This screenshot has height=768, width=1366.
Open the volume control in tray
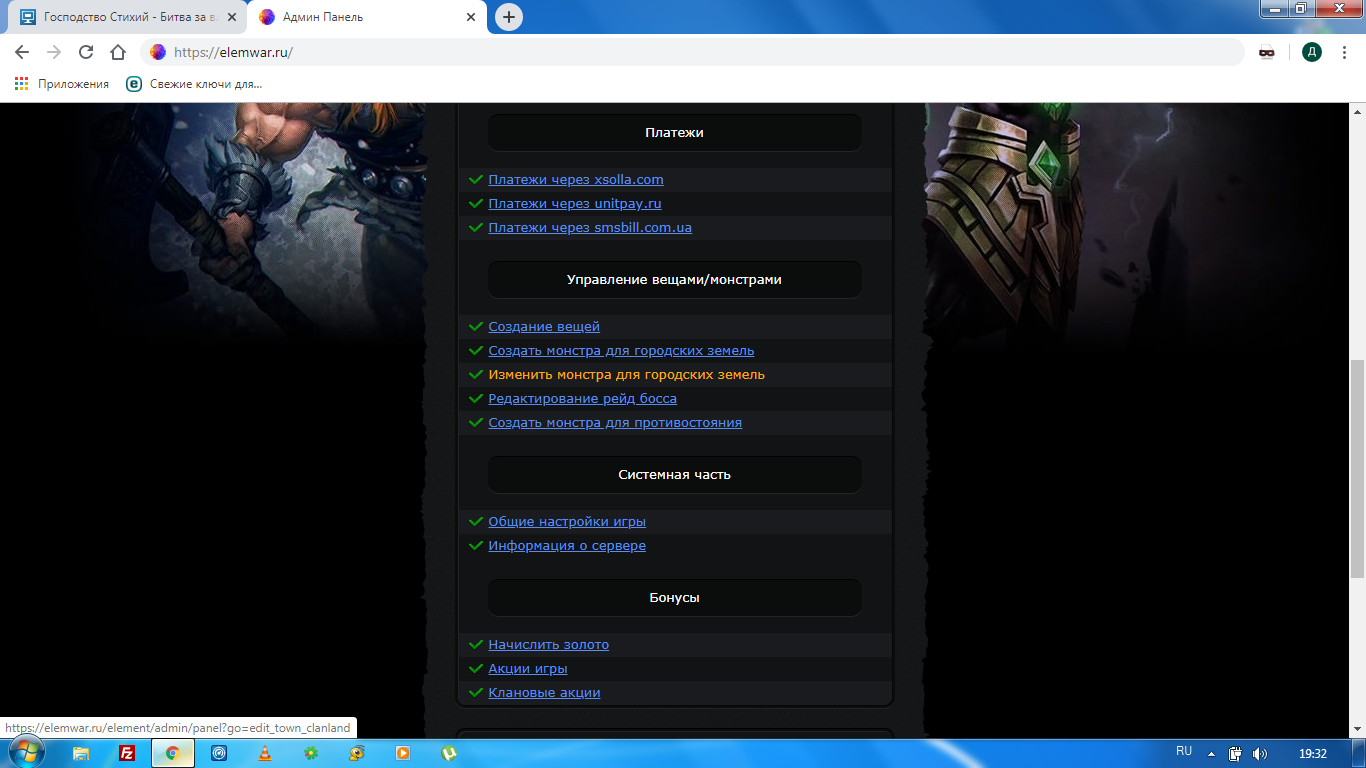[x=1259, y=754]
